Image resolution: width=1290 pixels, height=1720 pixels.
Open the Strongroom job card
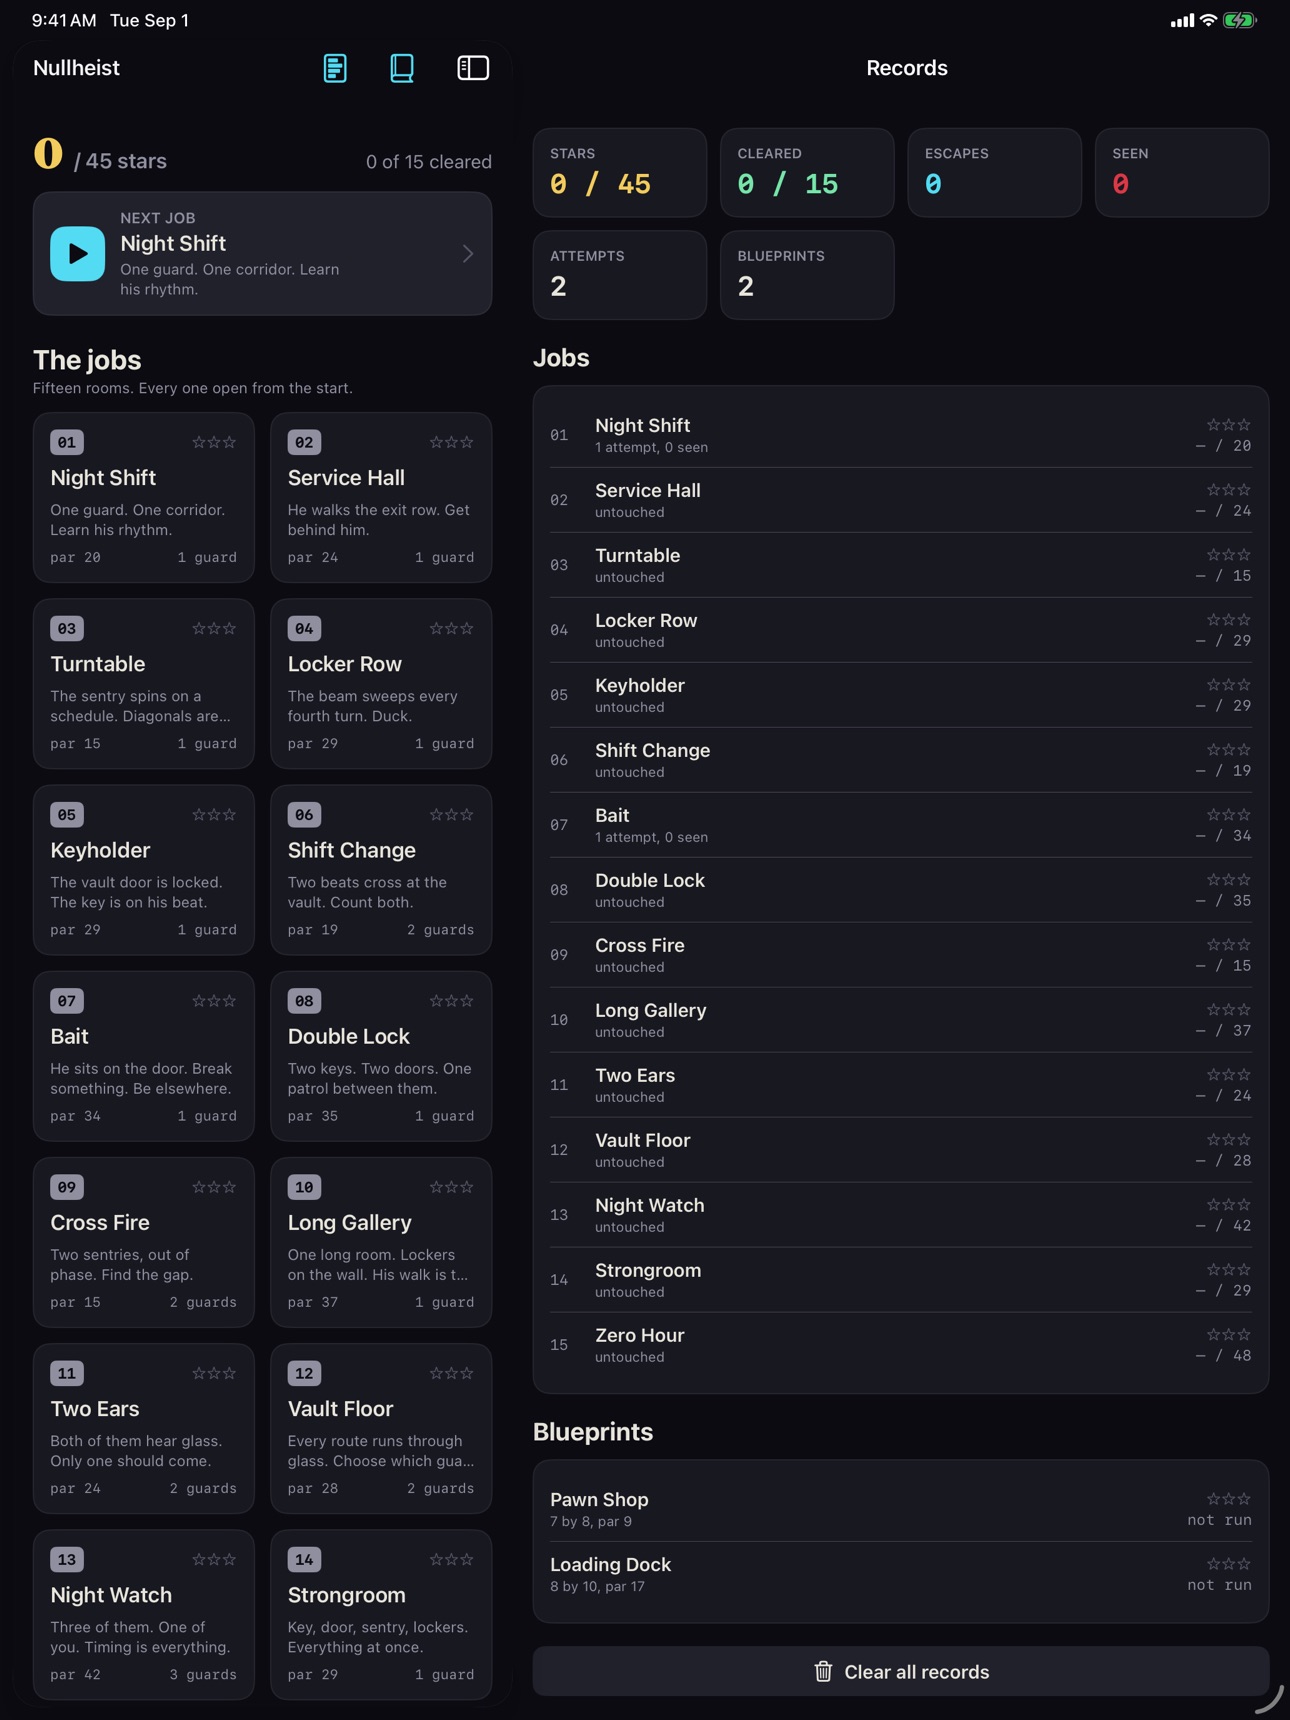click(x=381, y=1615)
